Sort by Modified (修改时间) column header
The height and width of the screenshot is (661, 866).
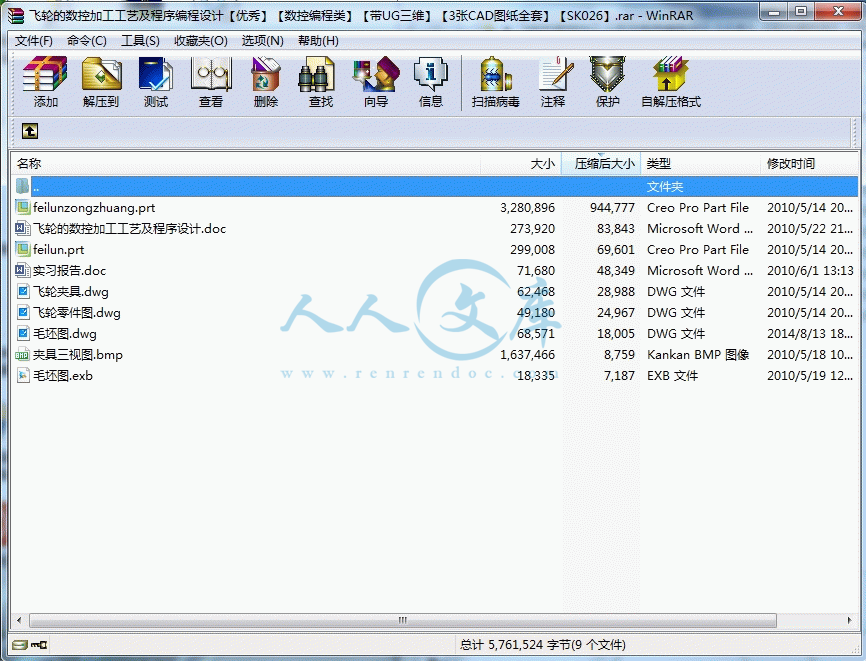point(809,163)
